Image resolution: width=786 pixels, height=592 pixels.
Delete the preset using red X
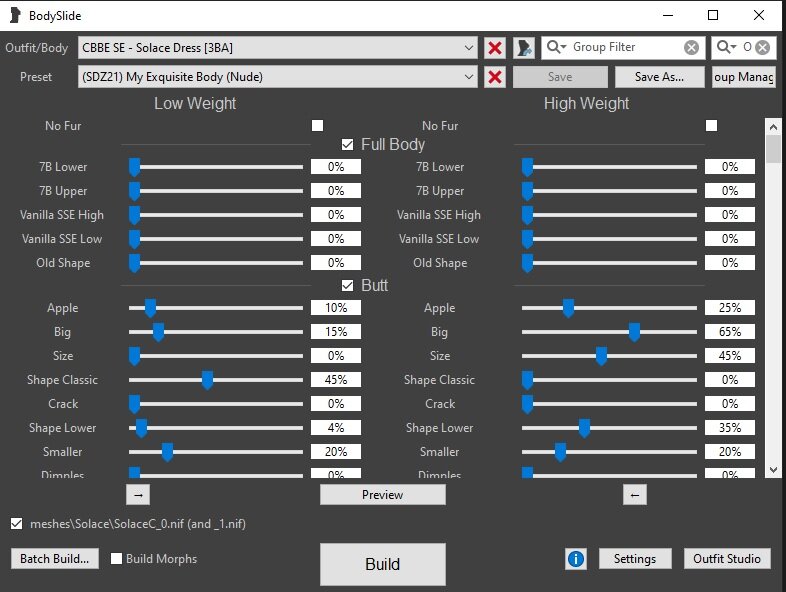click(x=495, y=77)
